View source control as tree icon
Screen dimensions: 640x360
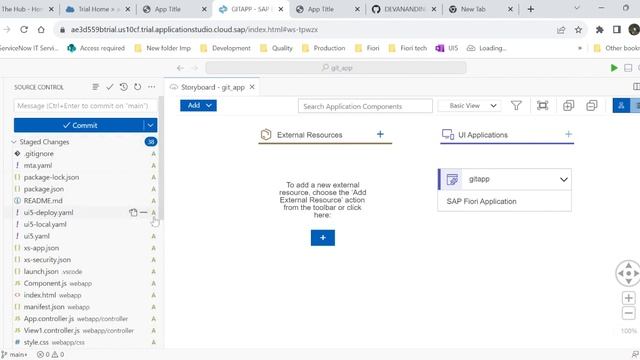(96, 87)
